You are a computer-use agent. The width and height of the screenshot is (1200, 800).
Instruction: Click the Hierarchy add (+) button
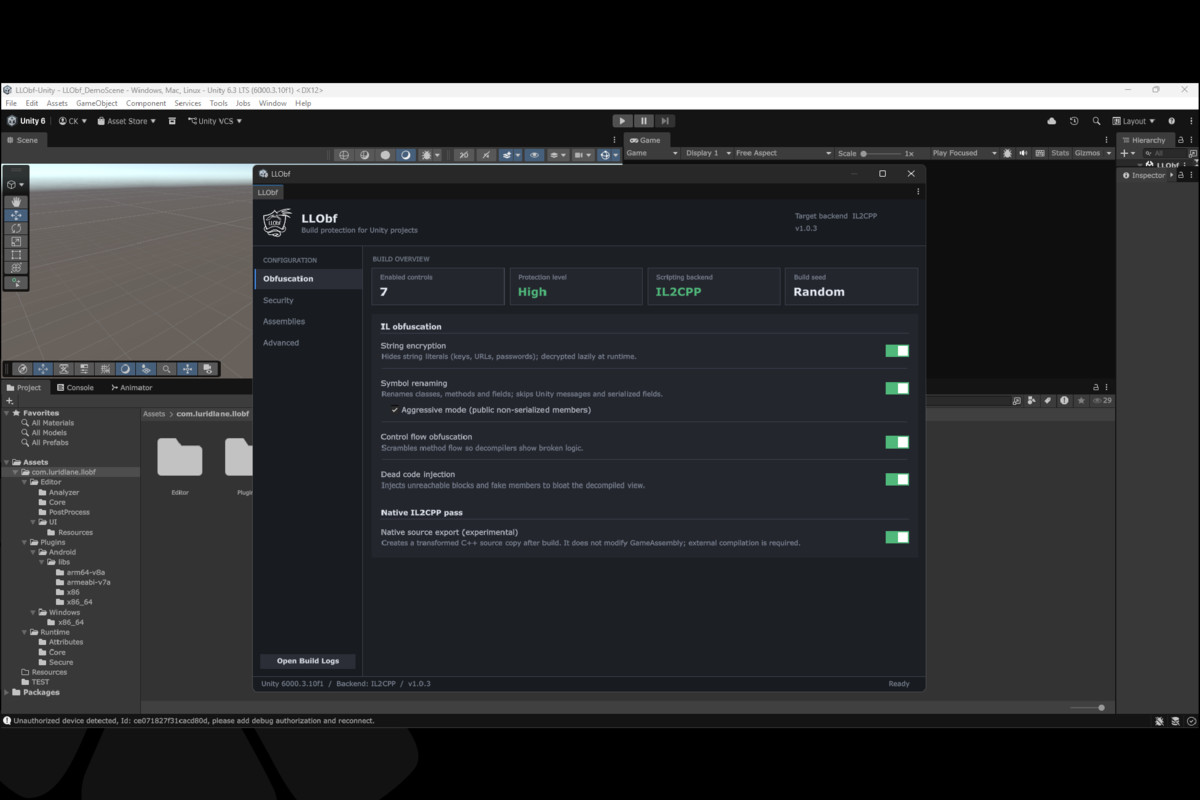[1124, 153]
